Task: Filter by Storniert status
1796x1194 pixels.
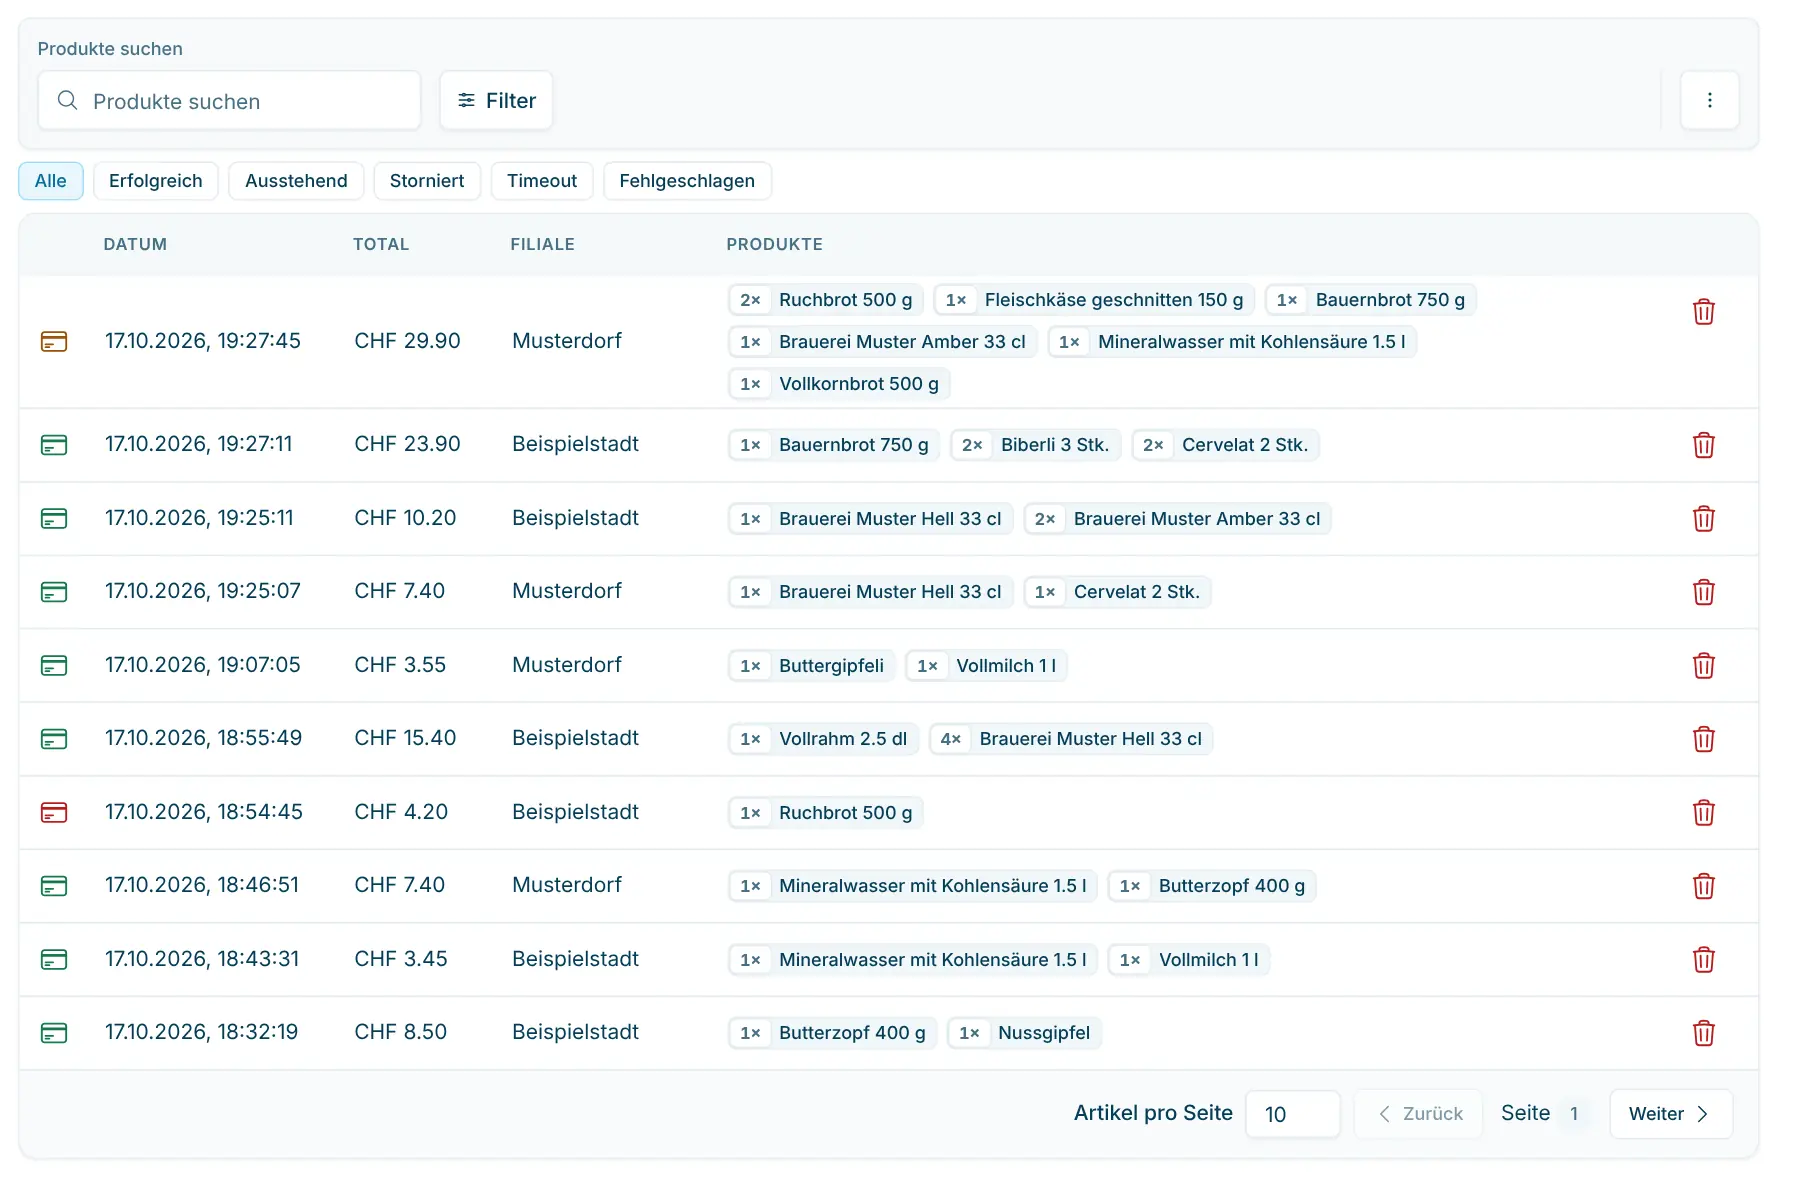Action: tap(427, 181)
